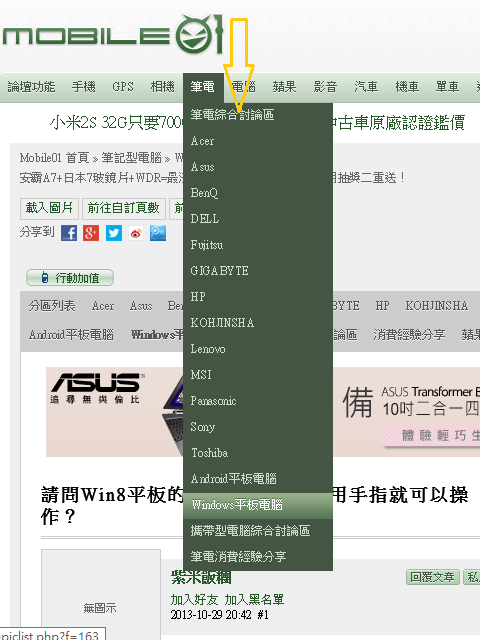Open 攜帶型電腦綜合討論區 from dropdown

258,531
